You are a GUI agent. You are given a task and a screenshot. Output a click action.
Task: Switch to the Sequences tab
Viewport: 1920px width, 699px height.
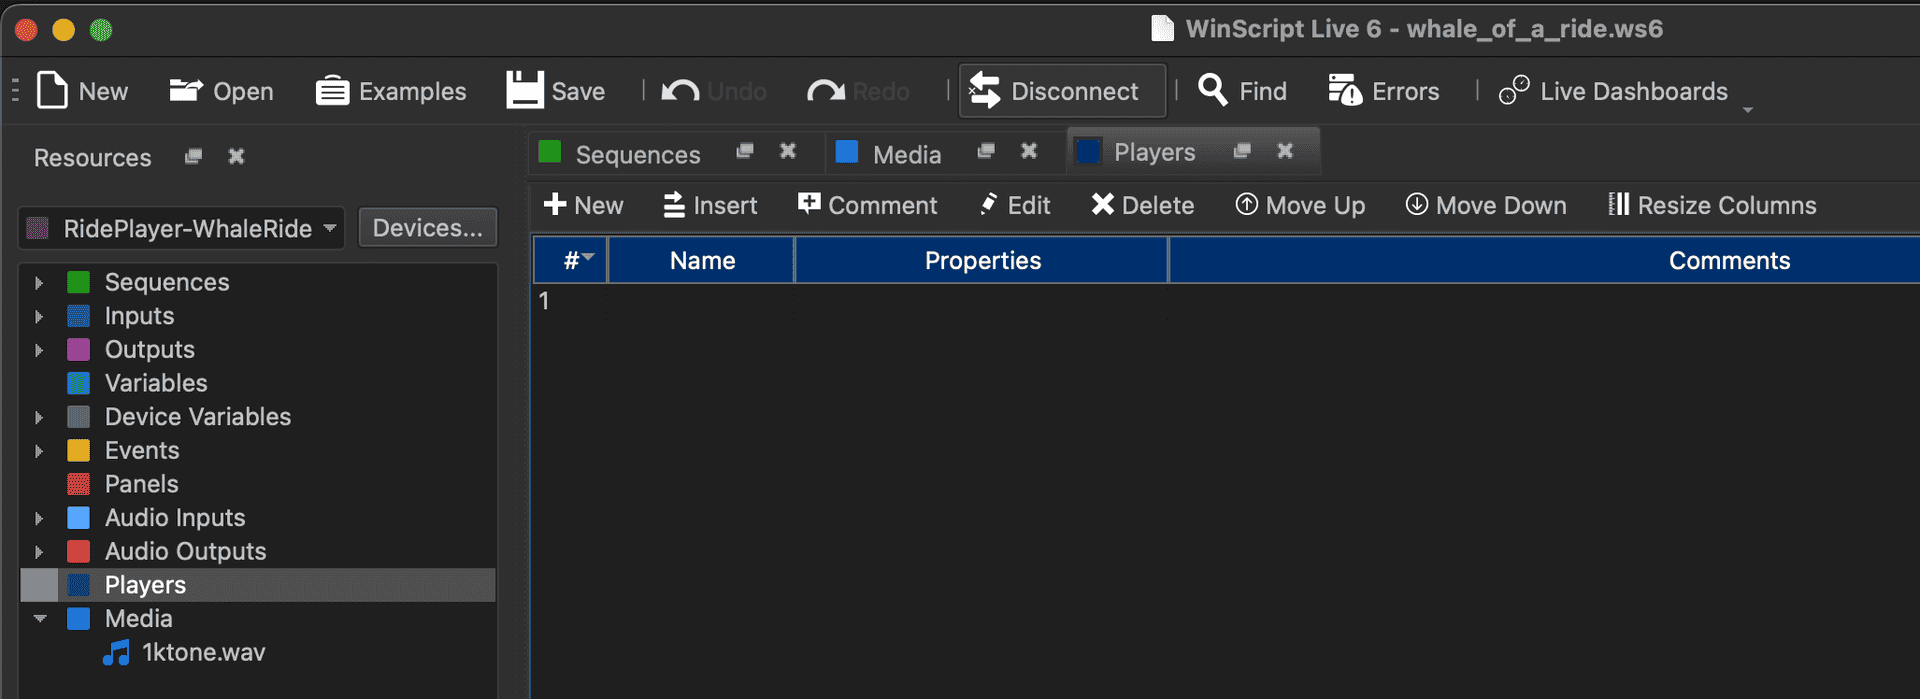coord(637,155)
